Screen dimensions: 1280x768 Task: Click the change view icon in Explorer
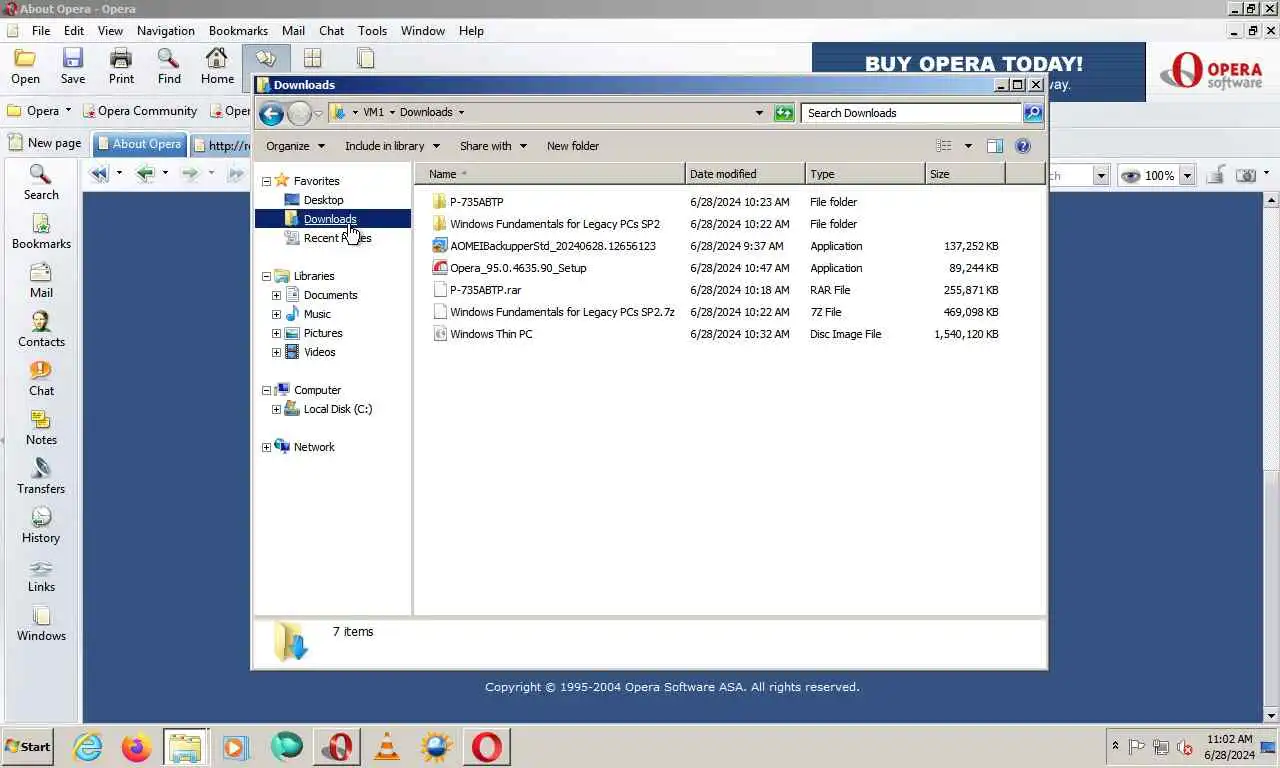tap(944, 146)
